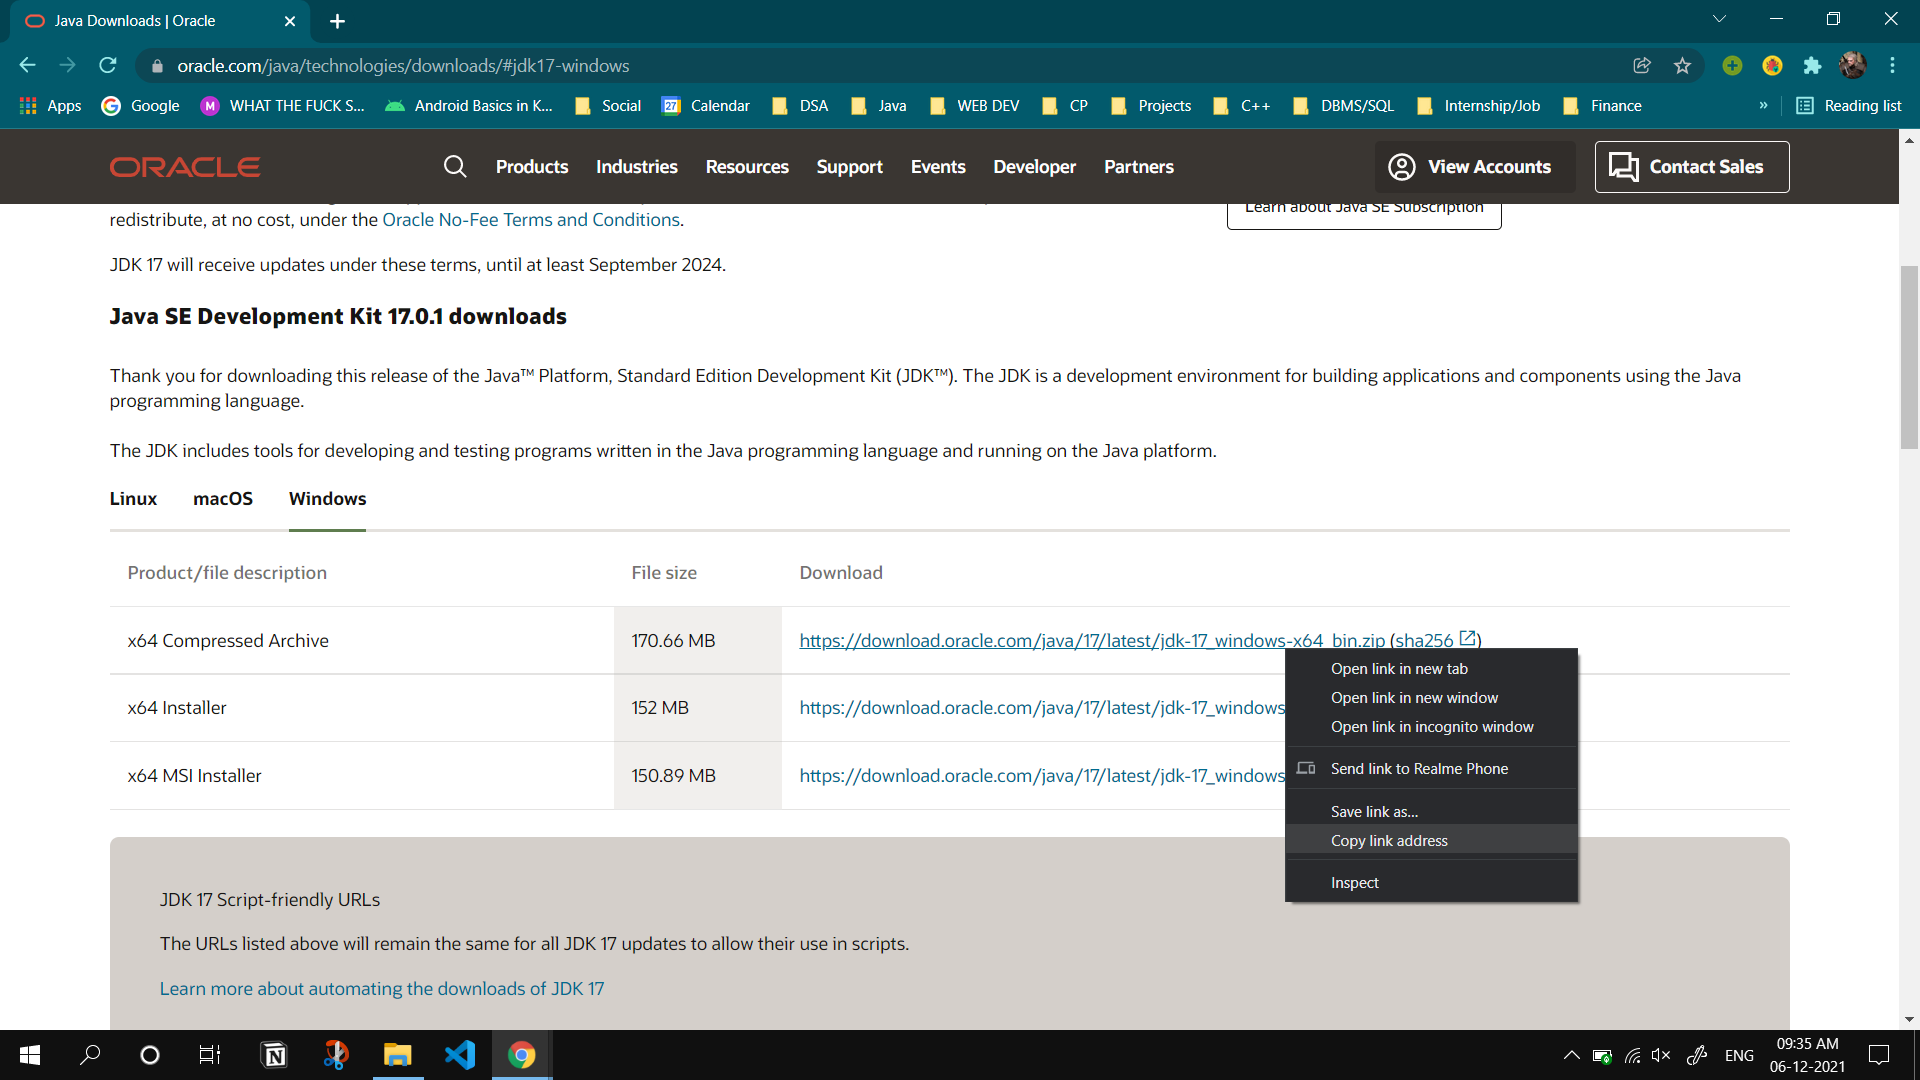Choose Save link as...

(1431, 811)
